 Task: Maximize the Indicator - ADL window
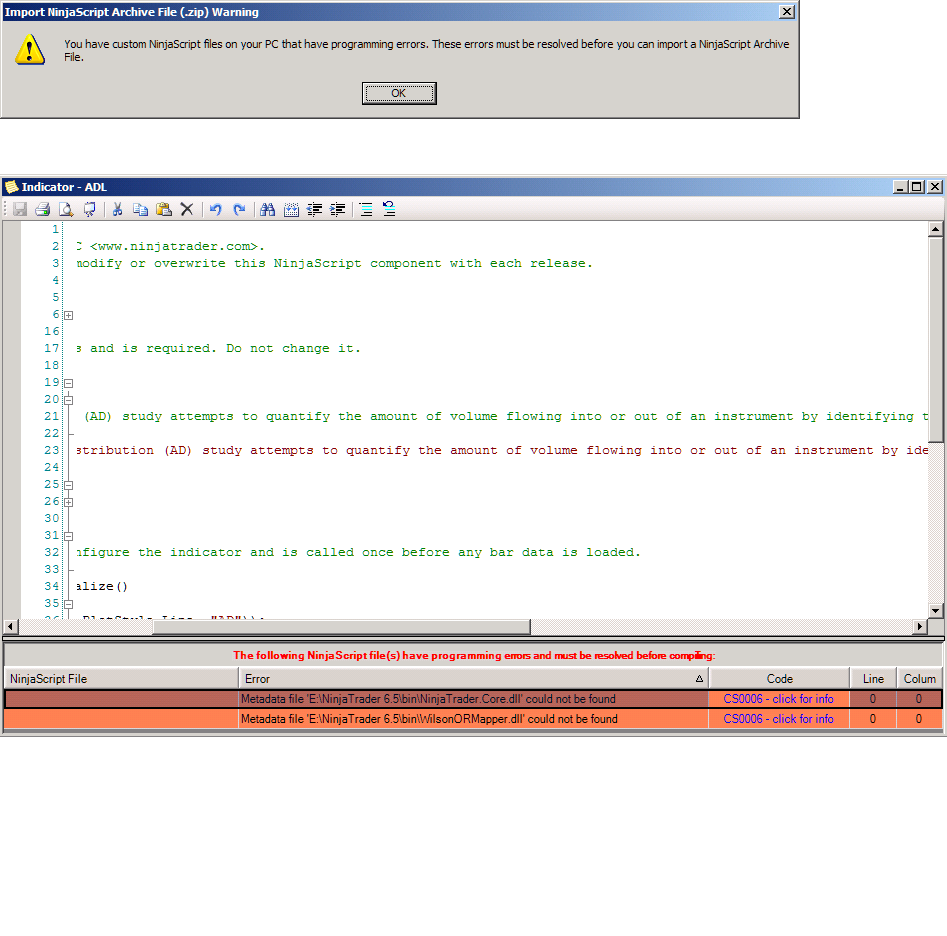[x=917, y=187]
